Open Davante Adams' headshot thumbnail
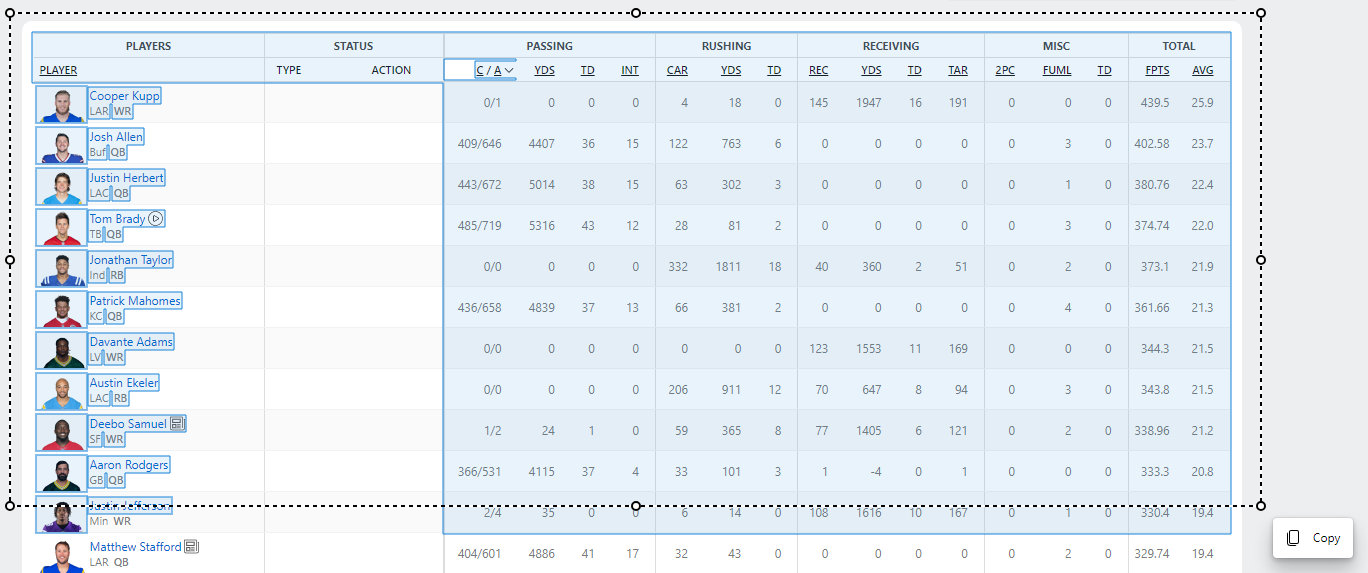The width and height of the screenshot is (1368, 573). (62, 350)
